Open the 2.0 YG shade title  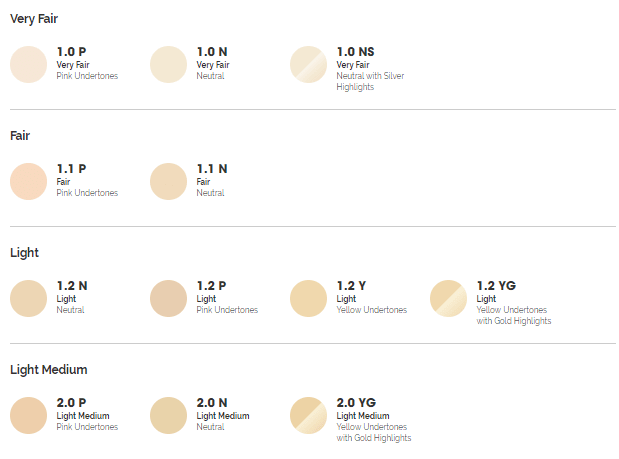pos(356,403)
